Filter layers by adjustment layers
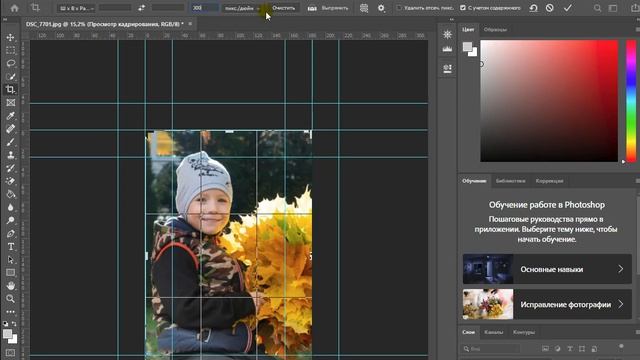Image resolution: width=640 pixels, height=360 pixels. point(558,349)
